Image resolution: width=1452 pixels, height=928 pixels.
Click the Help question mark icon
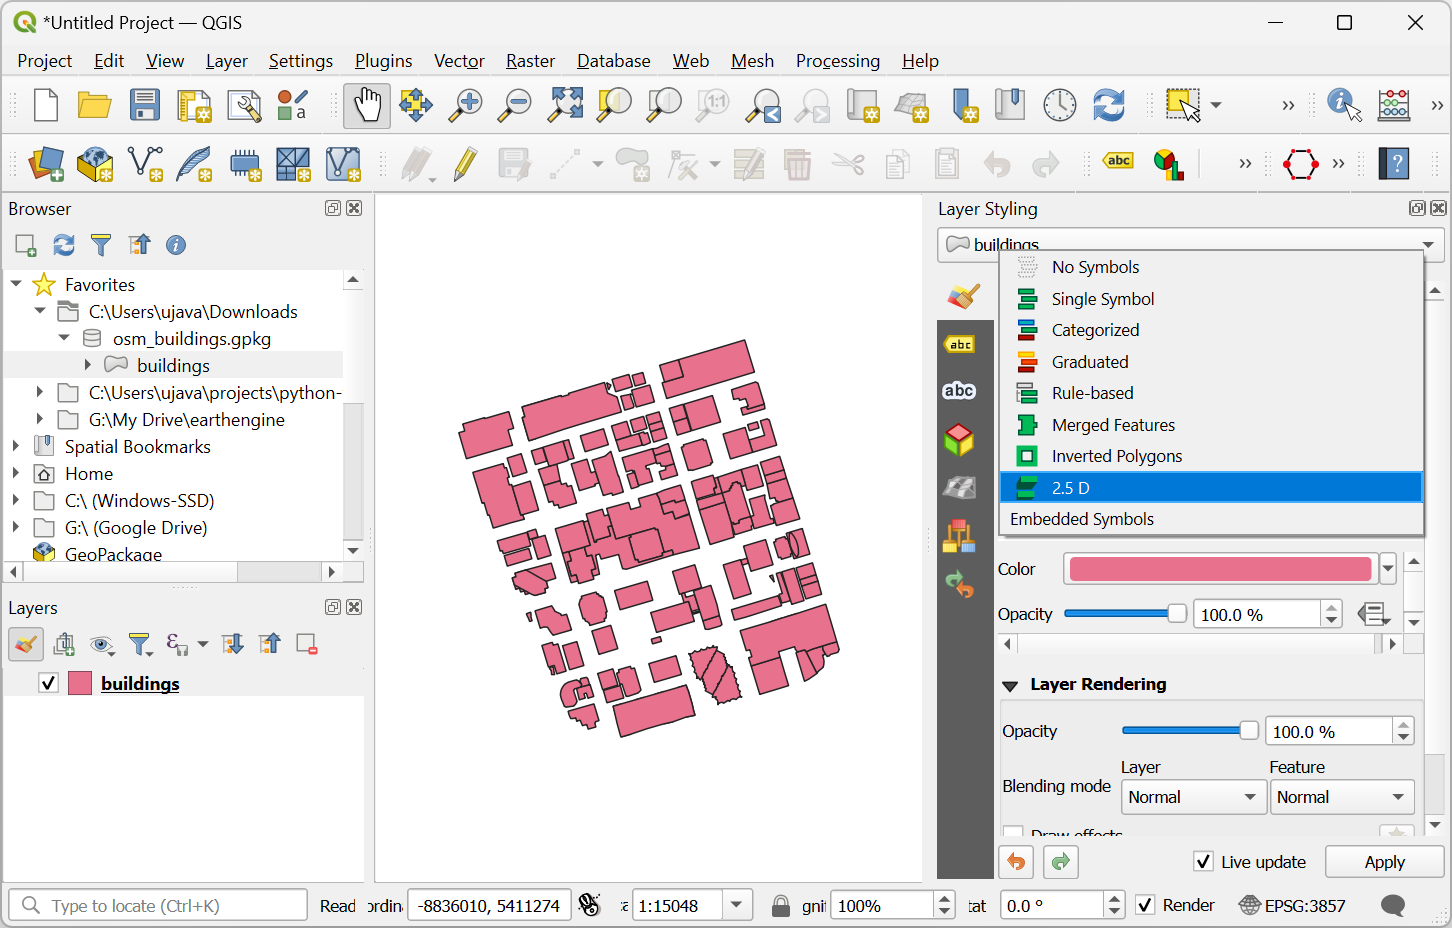tap(1393, 164)
